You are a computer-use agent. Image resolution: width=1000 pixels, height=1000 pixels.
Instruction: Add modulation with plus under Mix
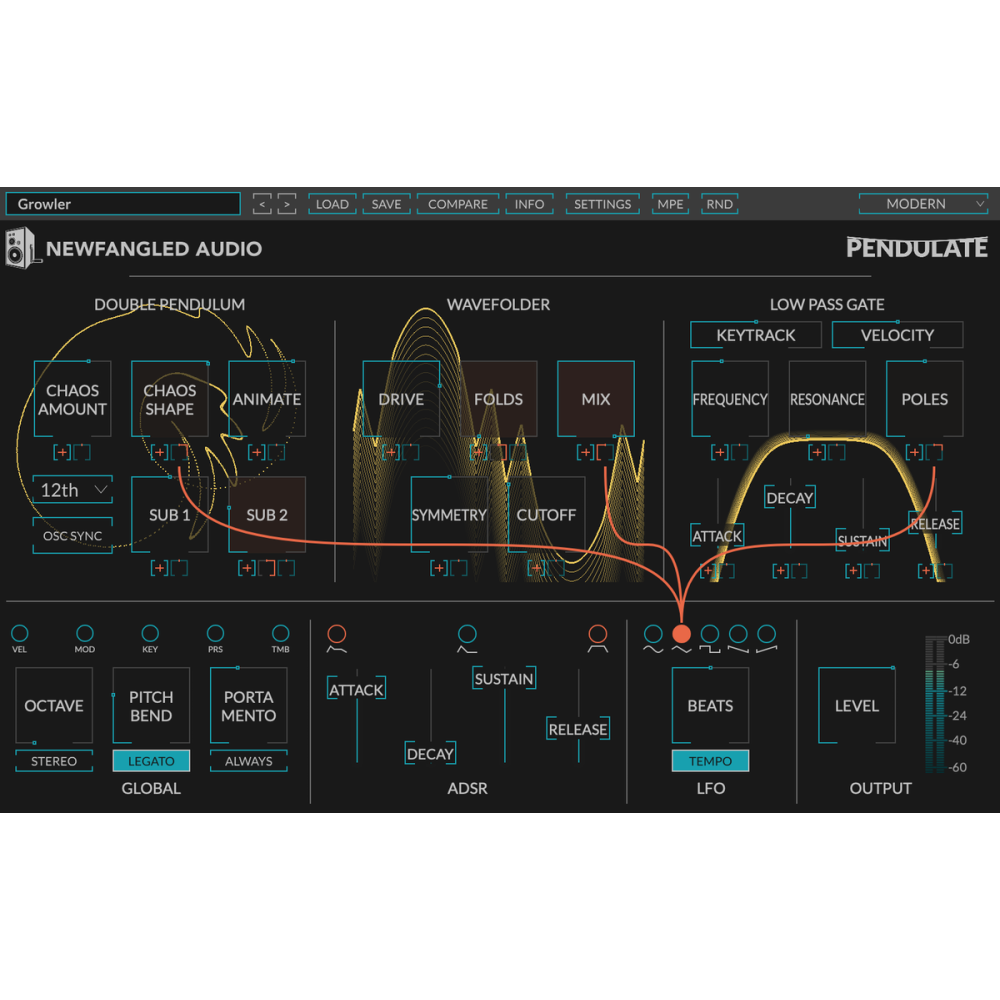[x=585, y=452]
